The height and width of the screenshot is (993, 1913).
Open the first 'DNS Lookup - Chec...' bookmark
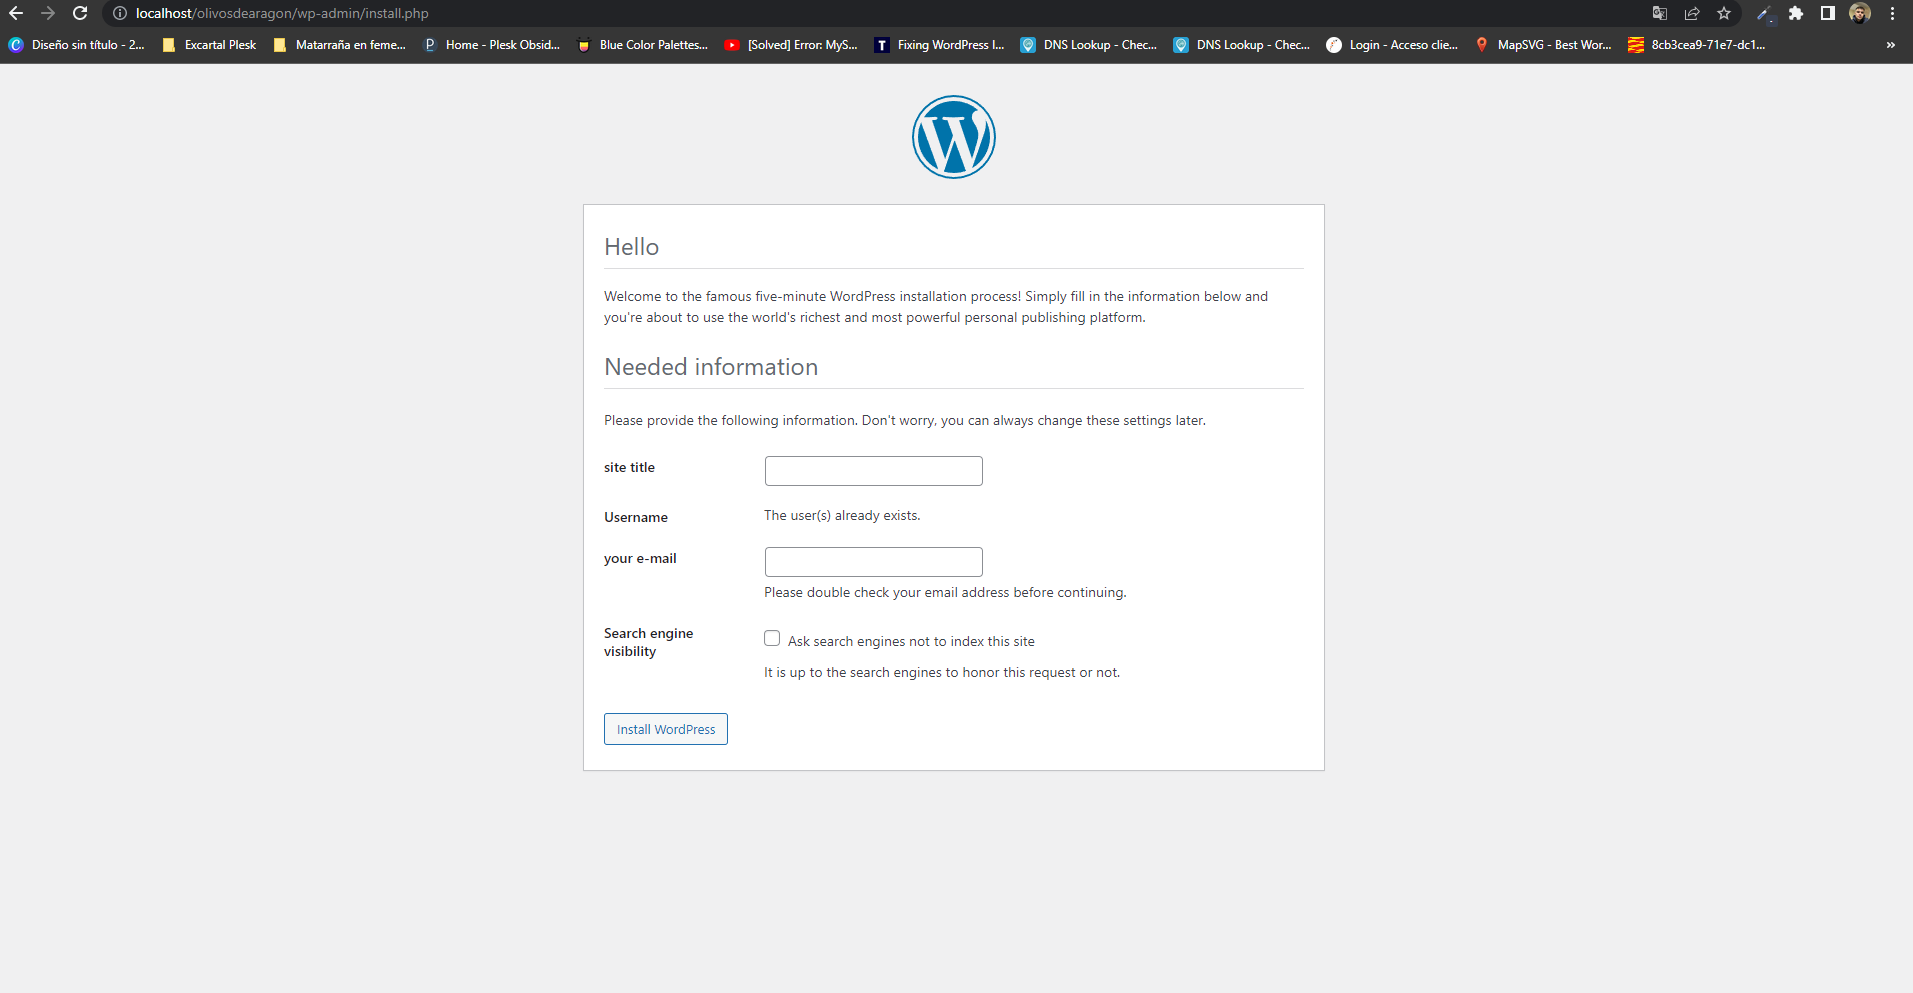(x=1089, y=45)
